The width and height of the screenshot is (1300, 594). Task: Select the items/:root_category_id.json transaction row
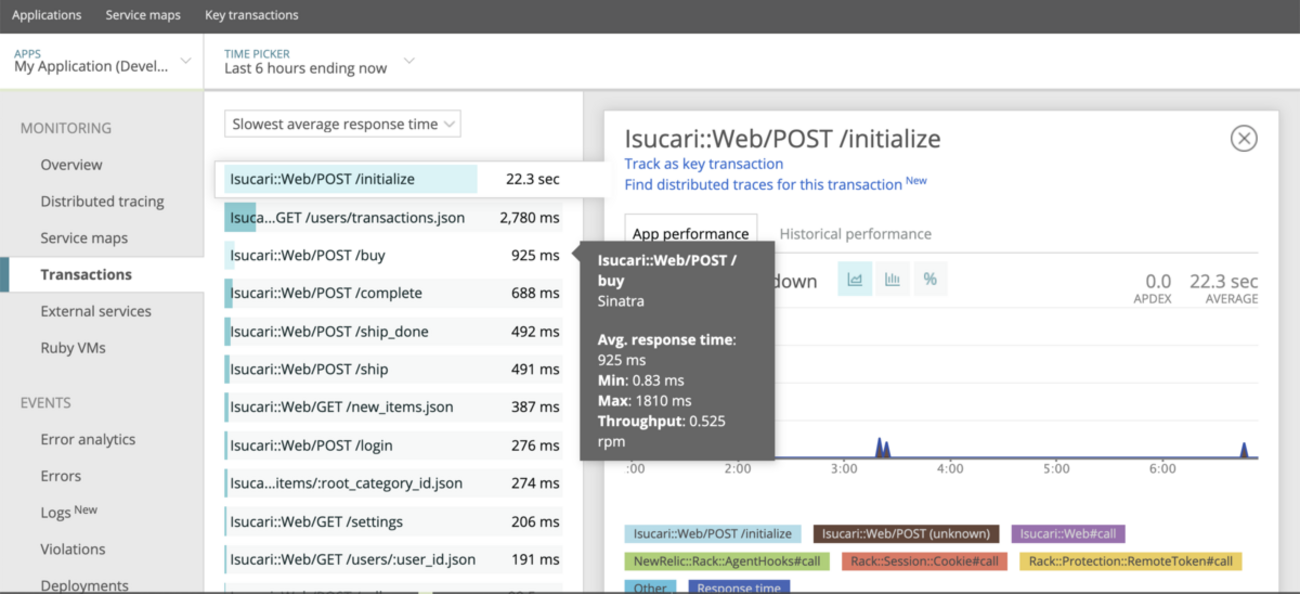(x=393, y=483)
